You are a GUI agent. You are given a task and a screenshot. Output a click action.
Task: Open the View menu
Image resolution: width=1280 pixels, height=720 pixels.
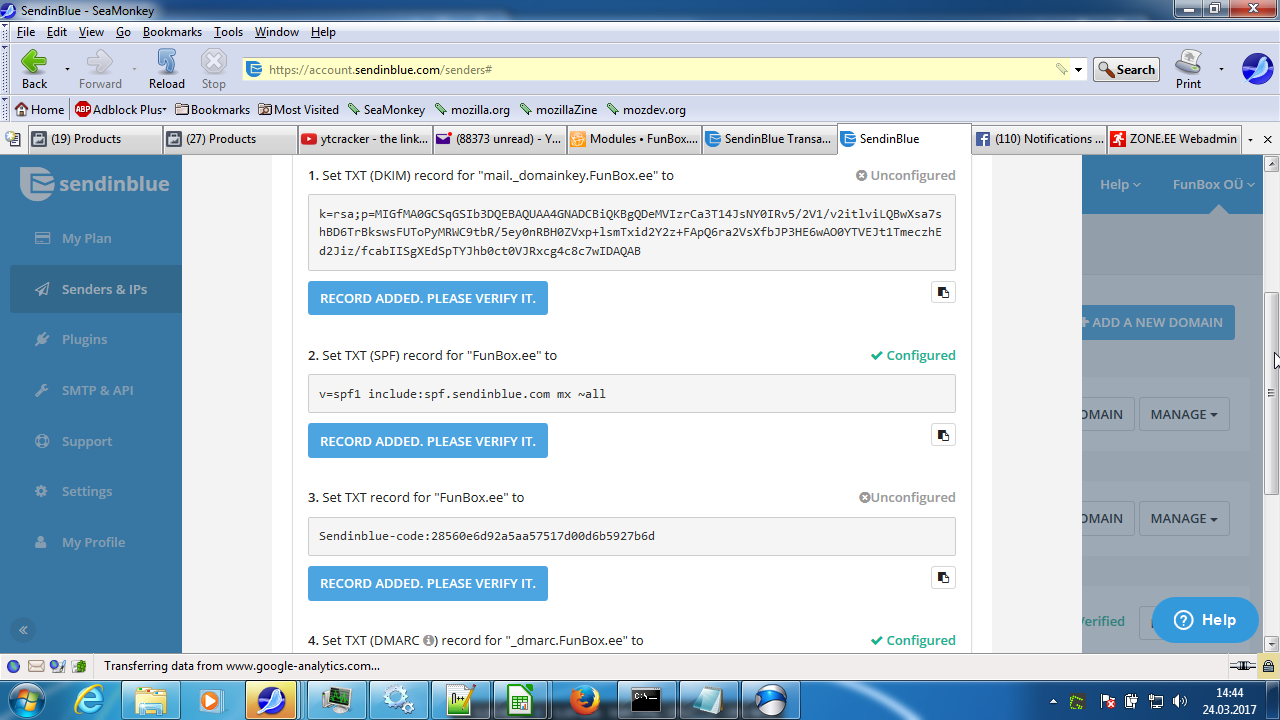pos(91,32)
